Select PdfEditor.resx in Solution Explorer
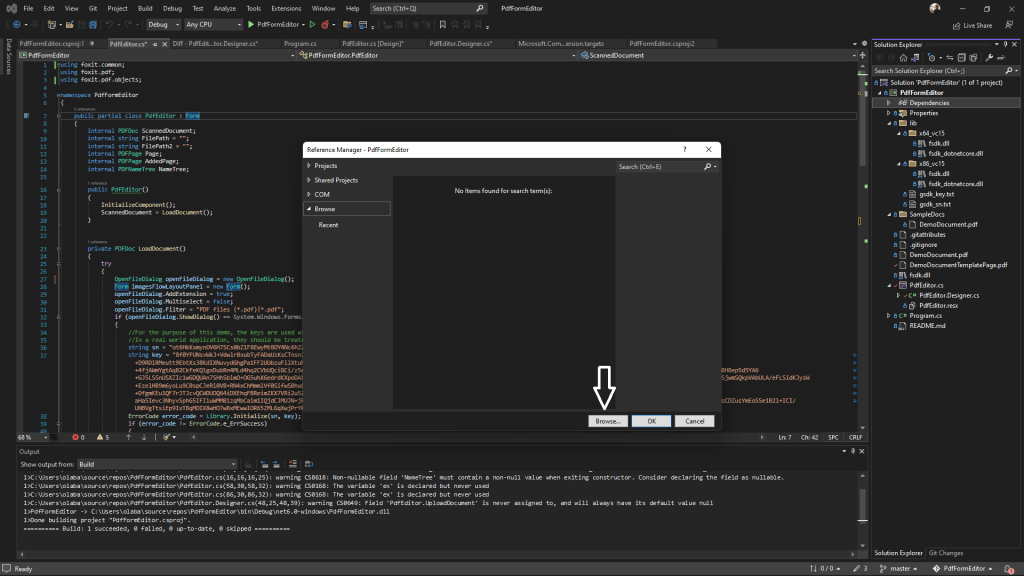 point(938,306)
